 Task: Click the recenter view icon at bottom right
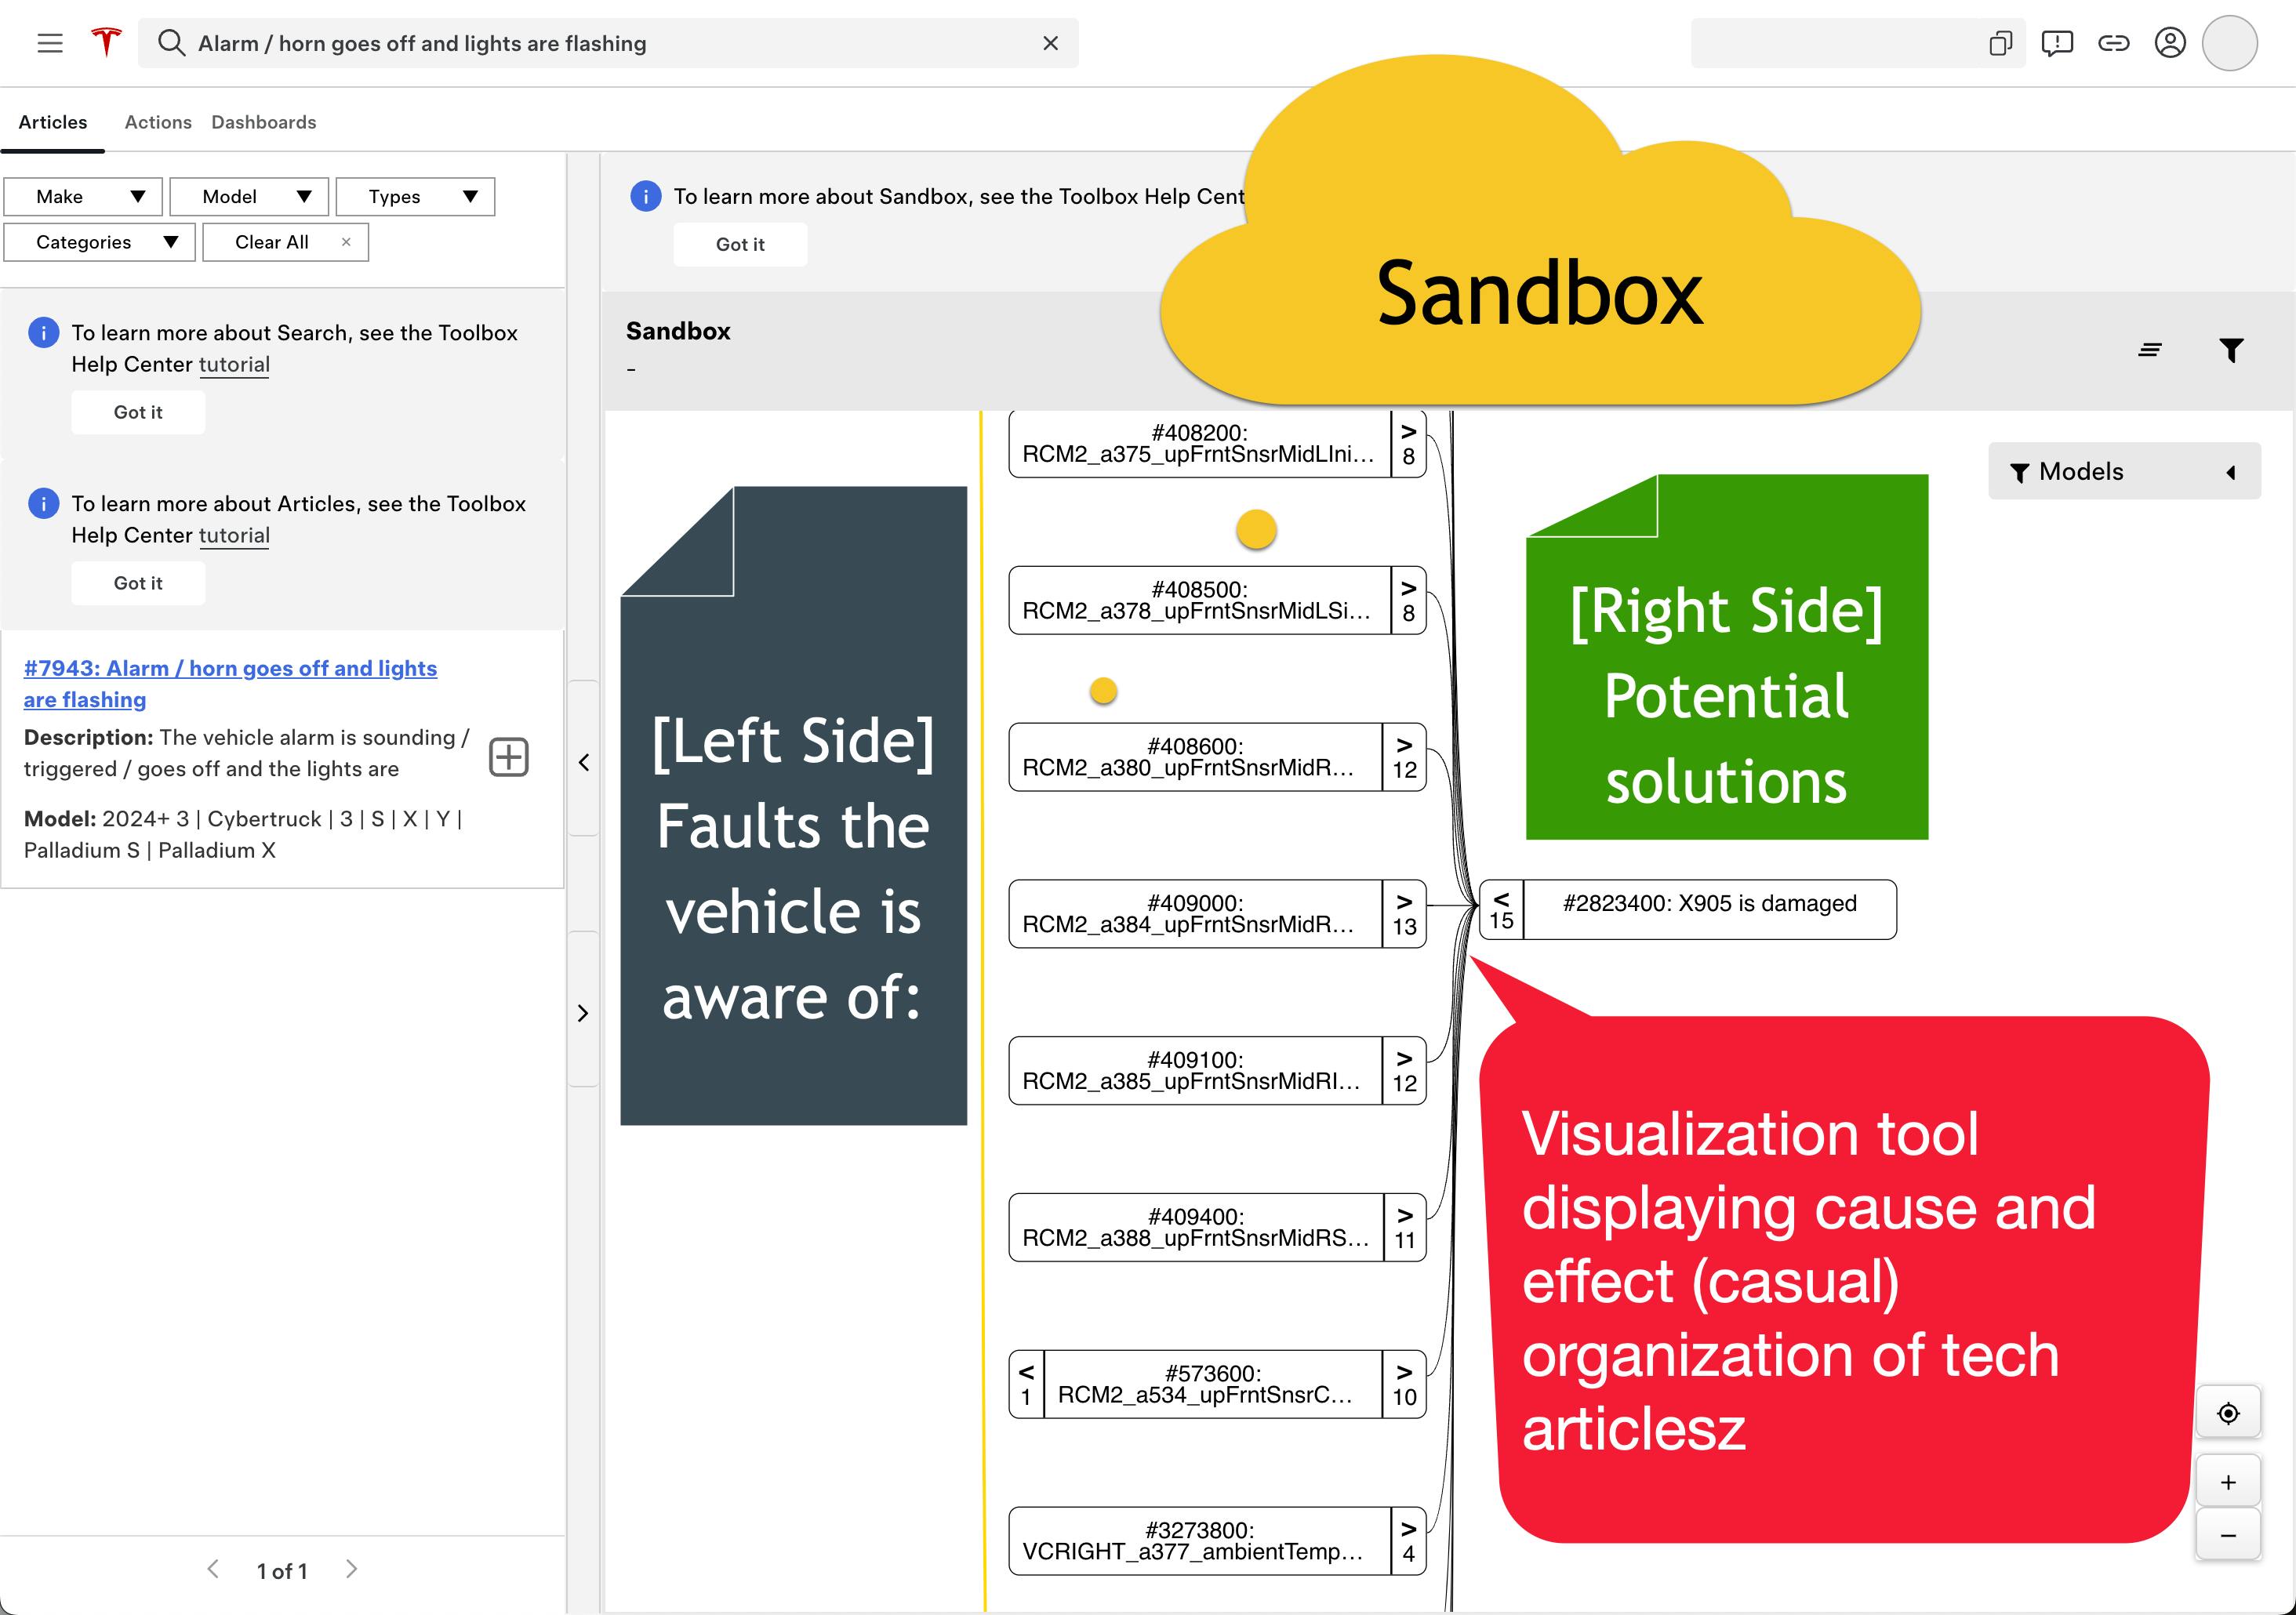(x=2228, y=1412)
